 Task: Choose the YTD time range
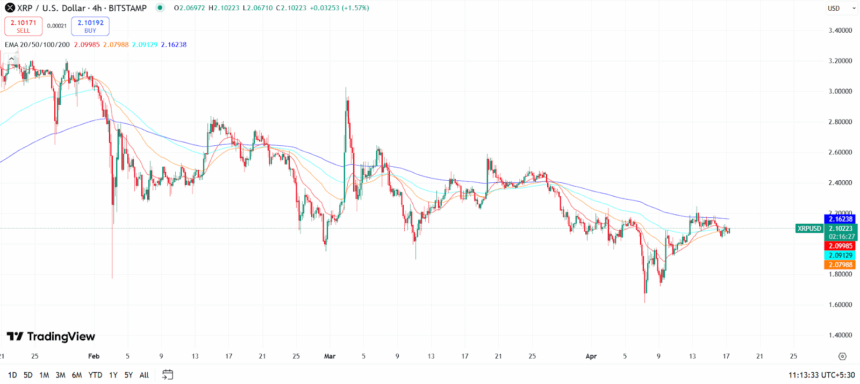pyautogui.click(x=95, y=375)
